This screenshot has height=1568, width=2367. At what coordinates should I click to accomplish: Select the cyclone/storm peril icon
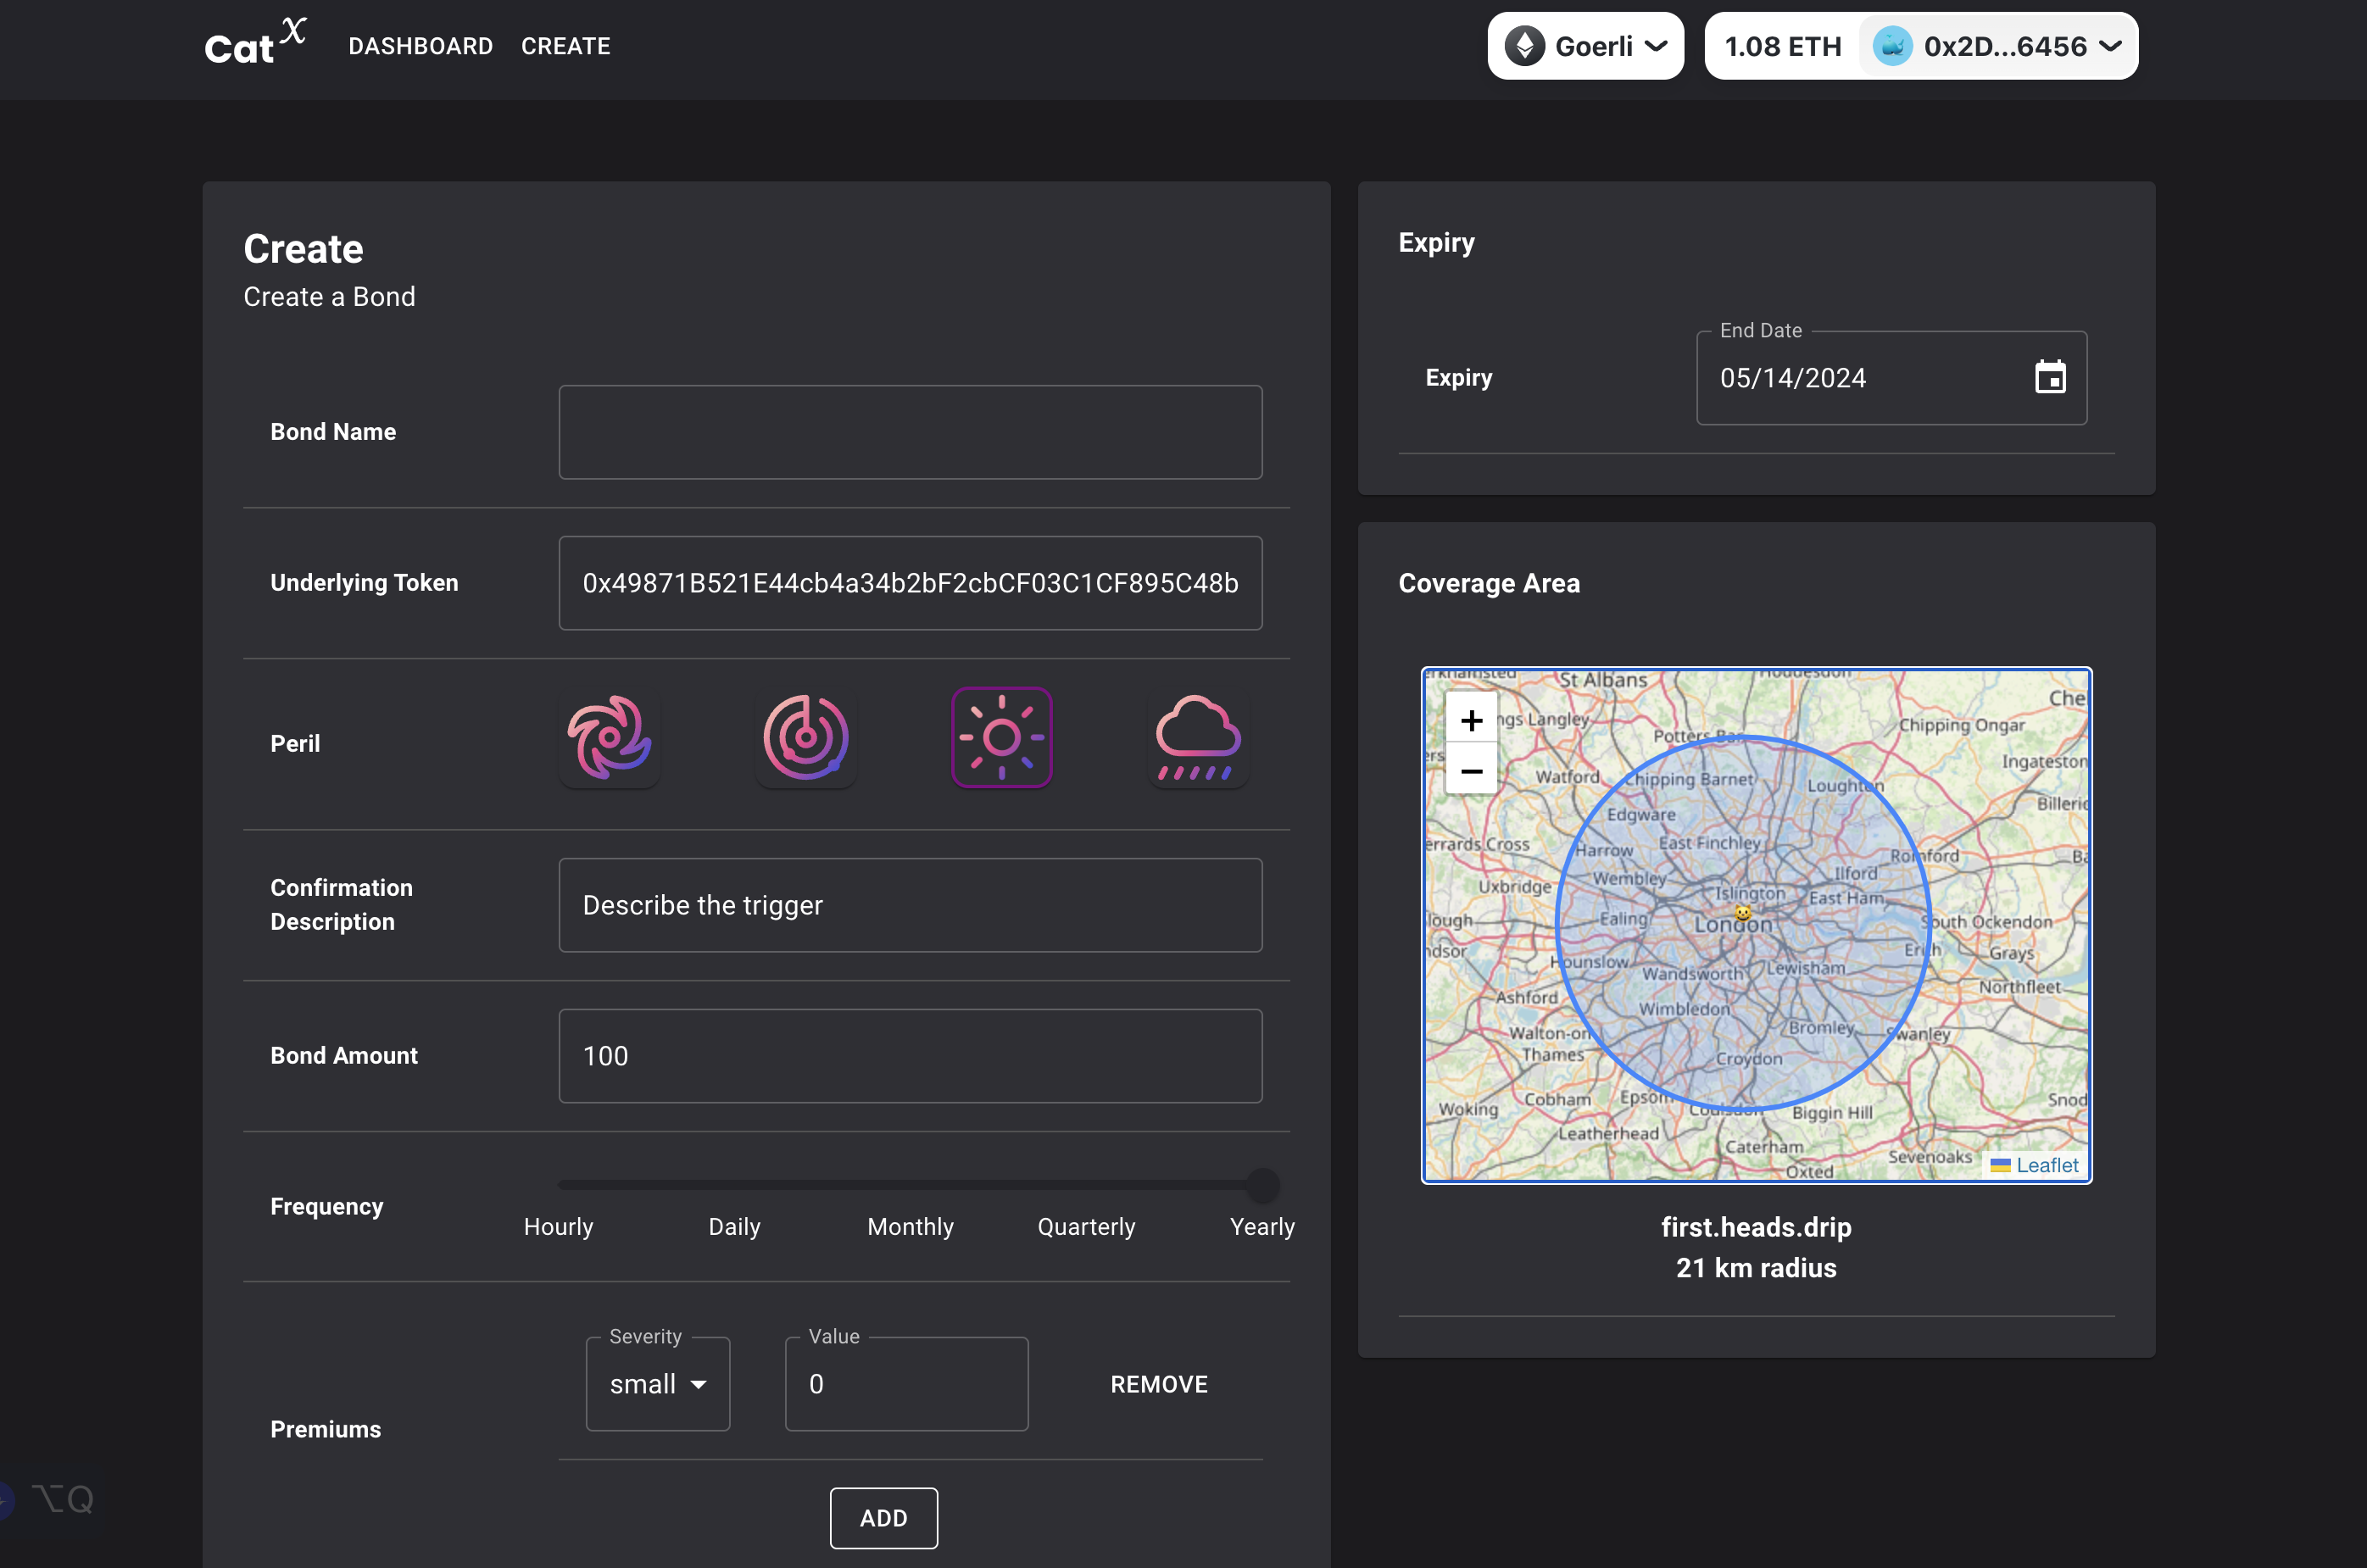click(610, 737)
